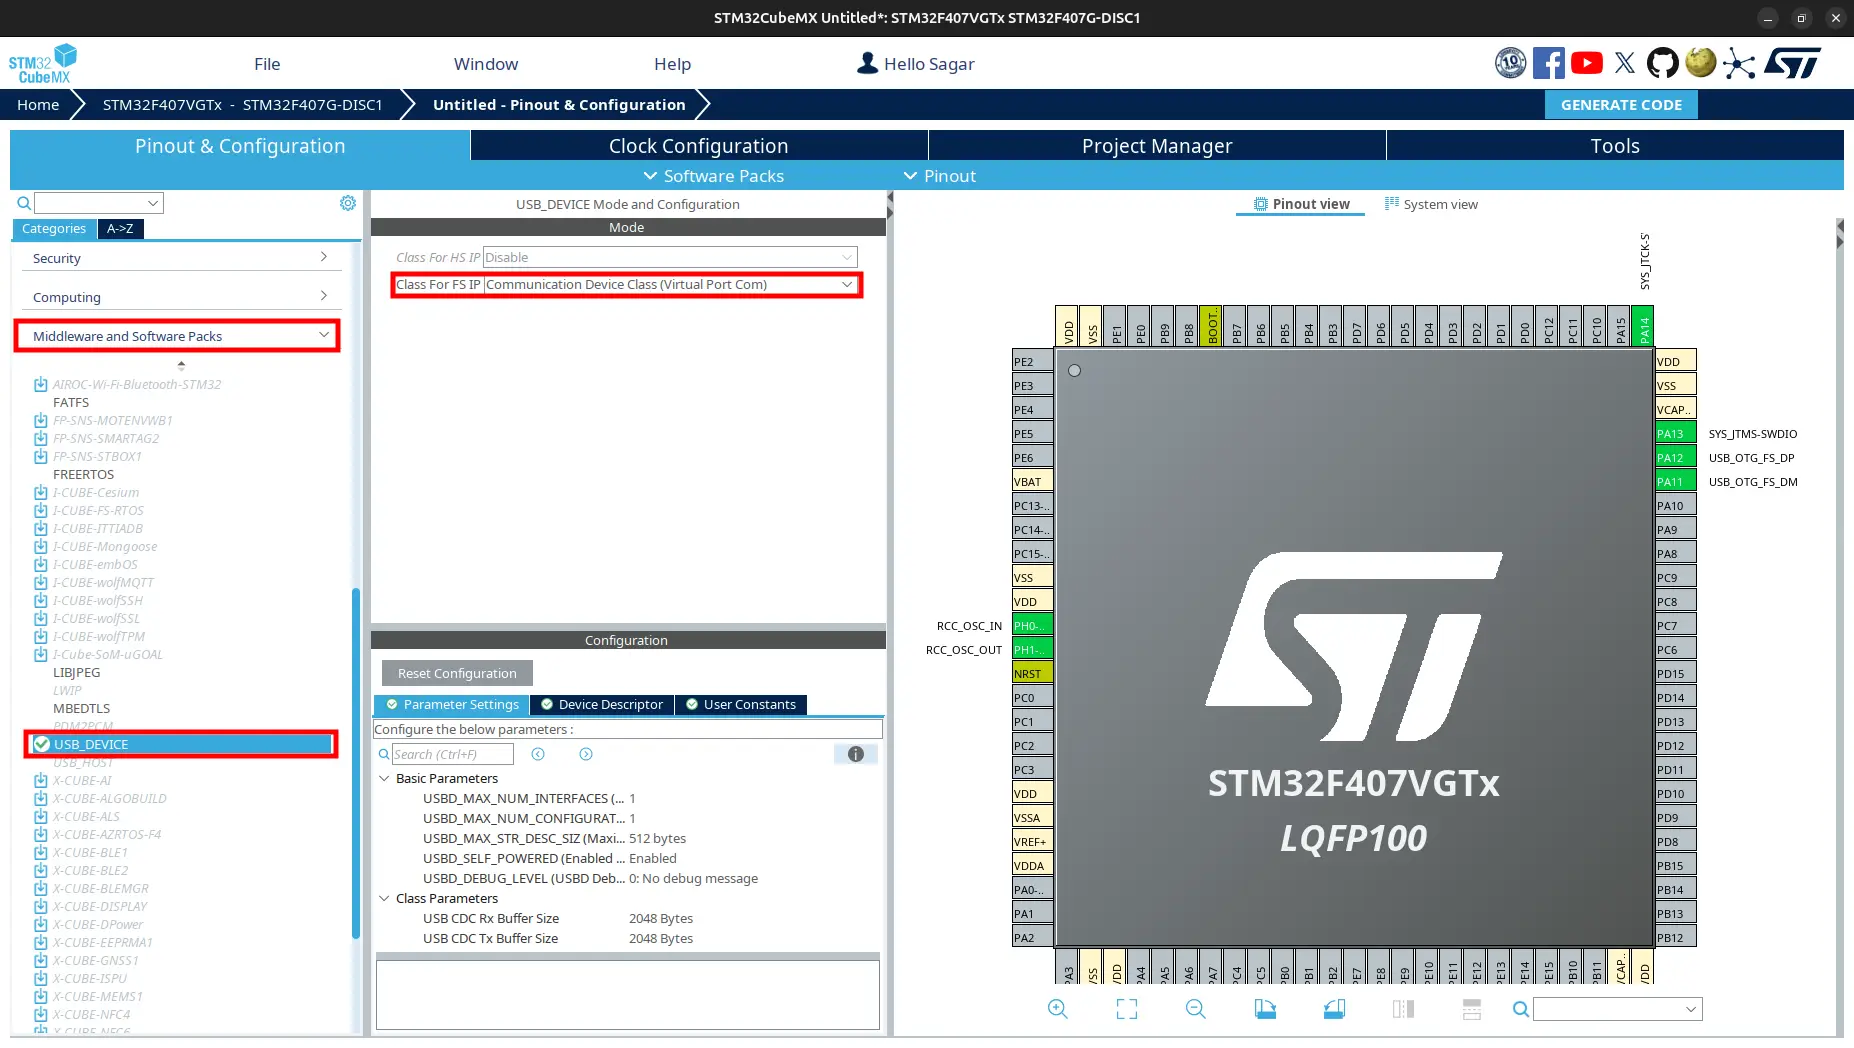The image size is (1854, 1048).
Task: Go to the Home breadcrumb
Action: [38, 105]
